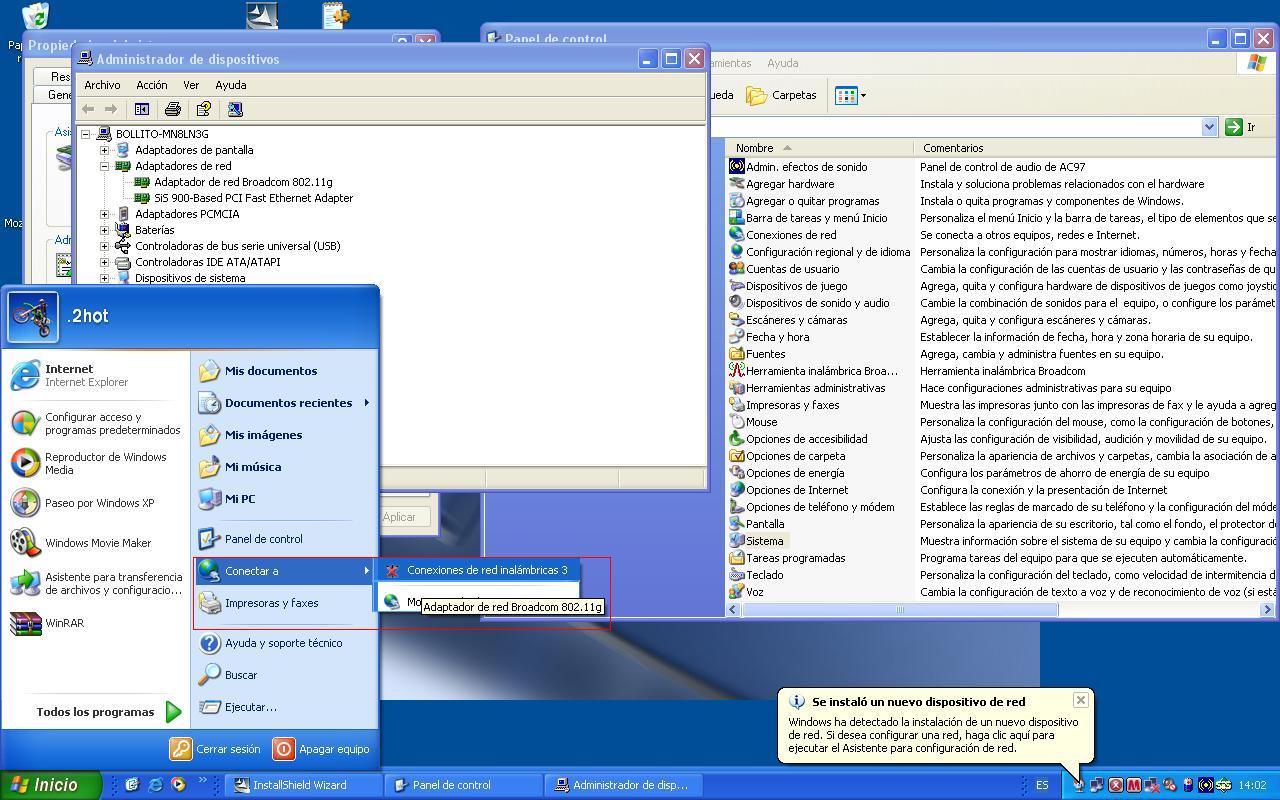Screen dimensions: 1280x800
Task: Open the Recycle Bin desktop icon
Action: coord(35,16)
